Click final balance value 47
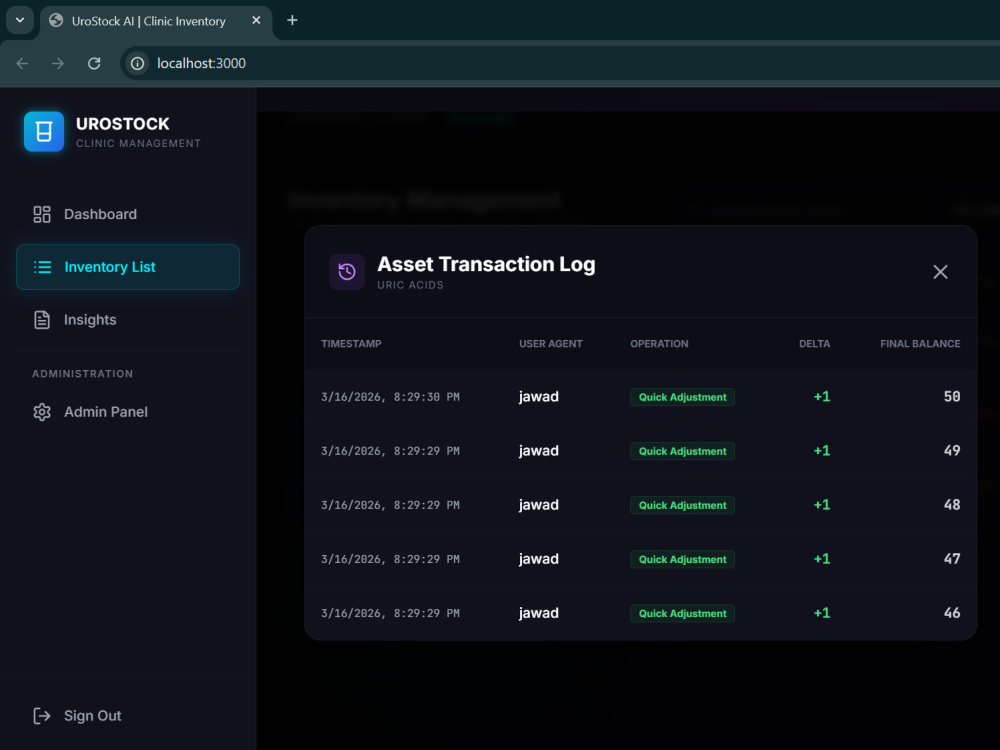The image size is (1000, 750). tap(952, 559)
